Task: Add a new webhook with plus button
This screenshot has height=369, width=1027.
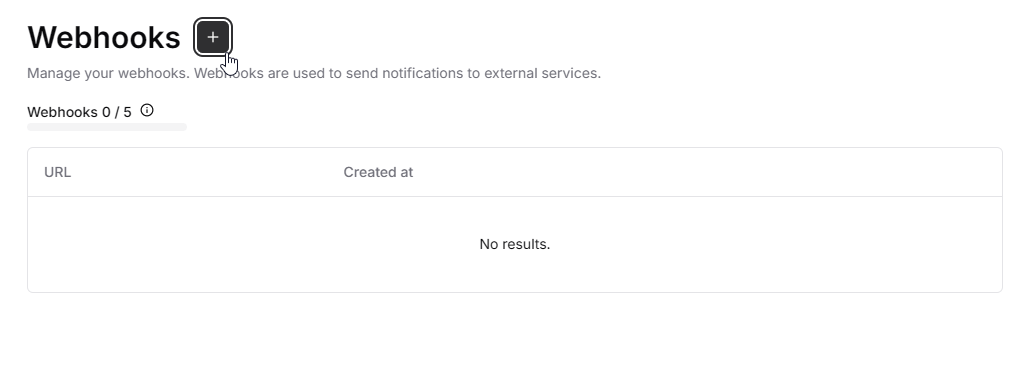Action: click(213, 37)
